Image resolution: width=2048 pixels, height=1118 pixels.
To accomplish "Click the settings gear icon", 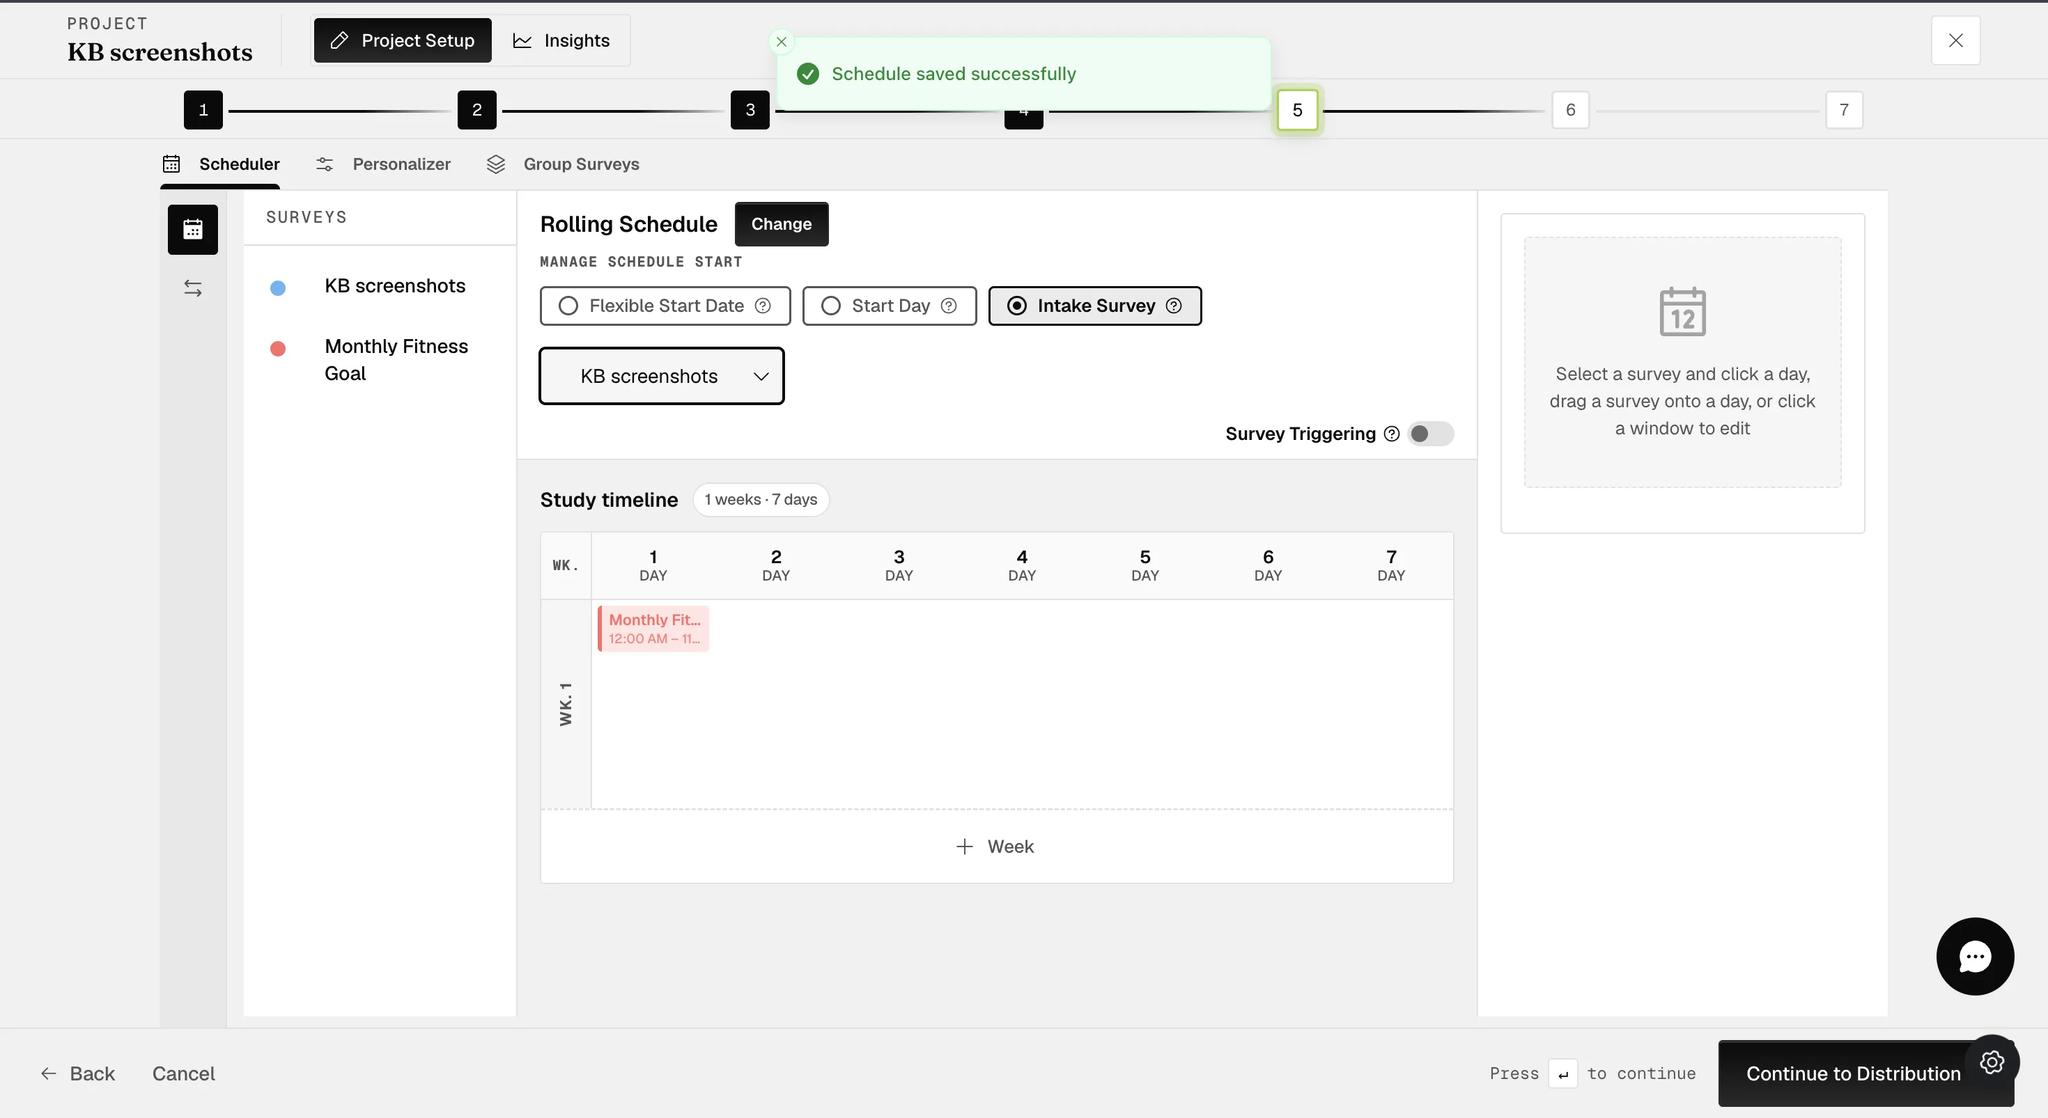I will (x=1992, y=1062).
